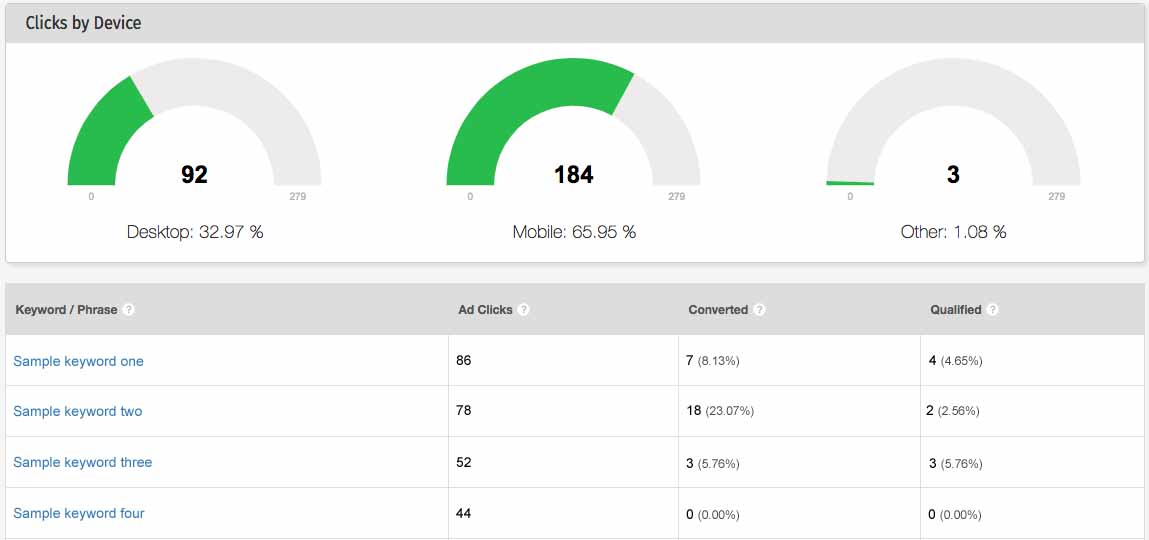Click the Mobile clicks gauge showing 184

click(x=573, y=122)
